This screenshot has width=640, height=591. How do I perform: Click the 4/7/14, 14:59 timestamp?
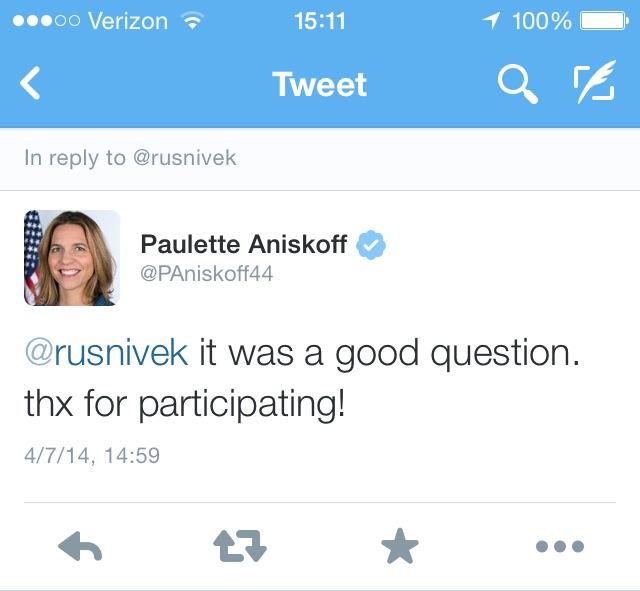92,456
